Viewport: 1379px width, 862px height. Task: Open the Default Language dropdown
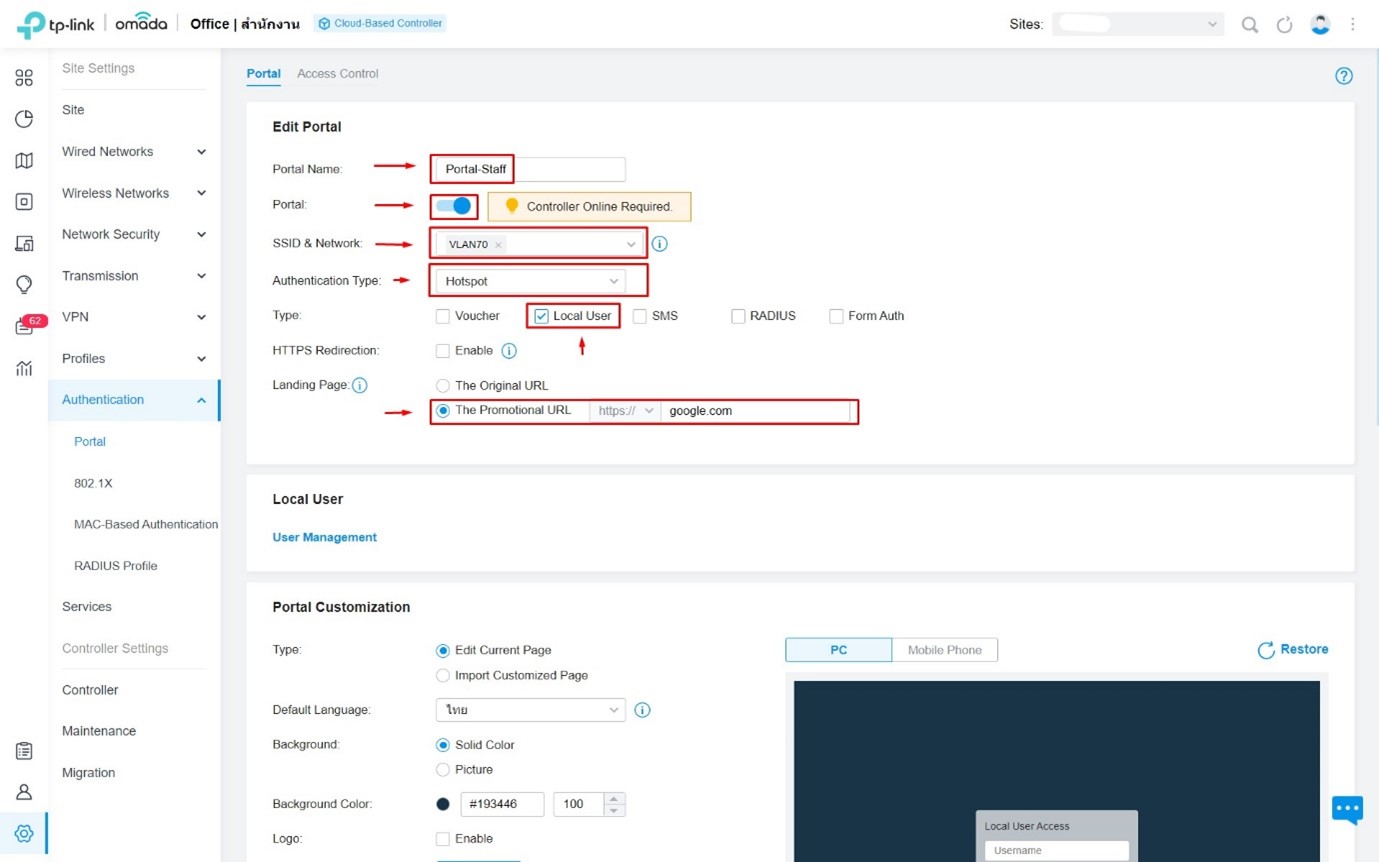530,710
